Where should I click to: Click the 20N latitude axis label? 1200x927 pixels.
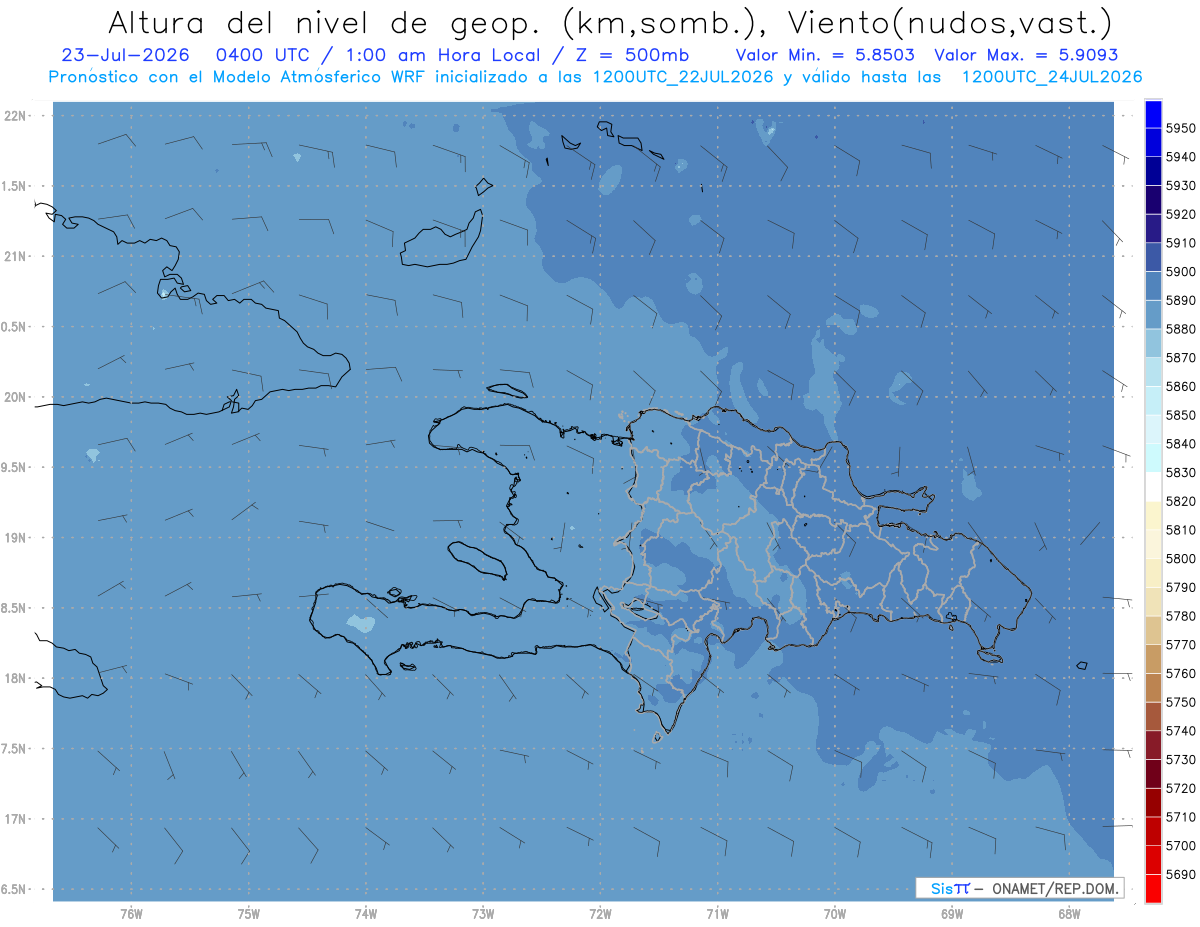(17, 397)
